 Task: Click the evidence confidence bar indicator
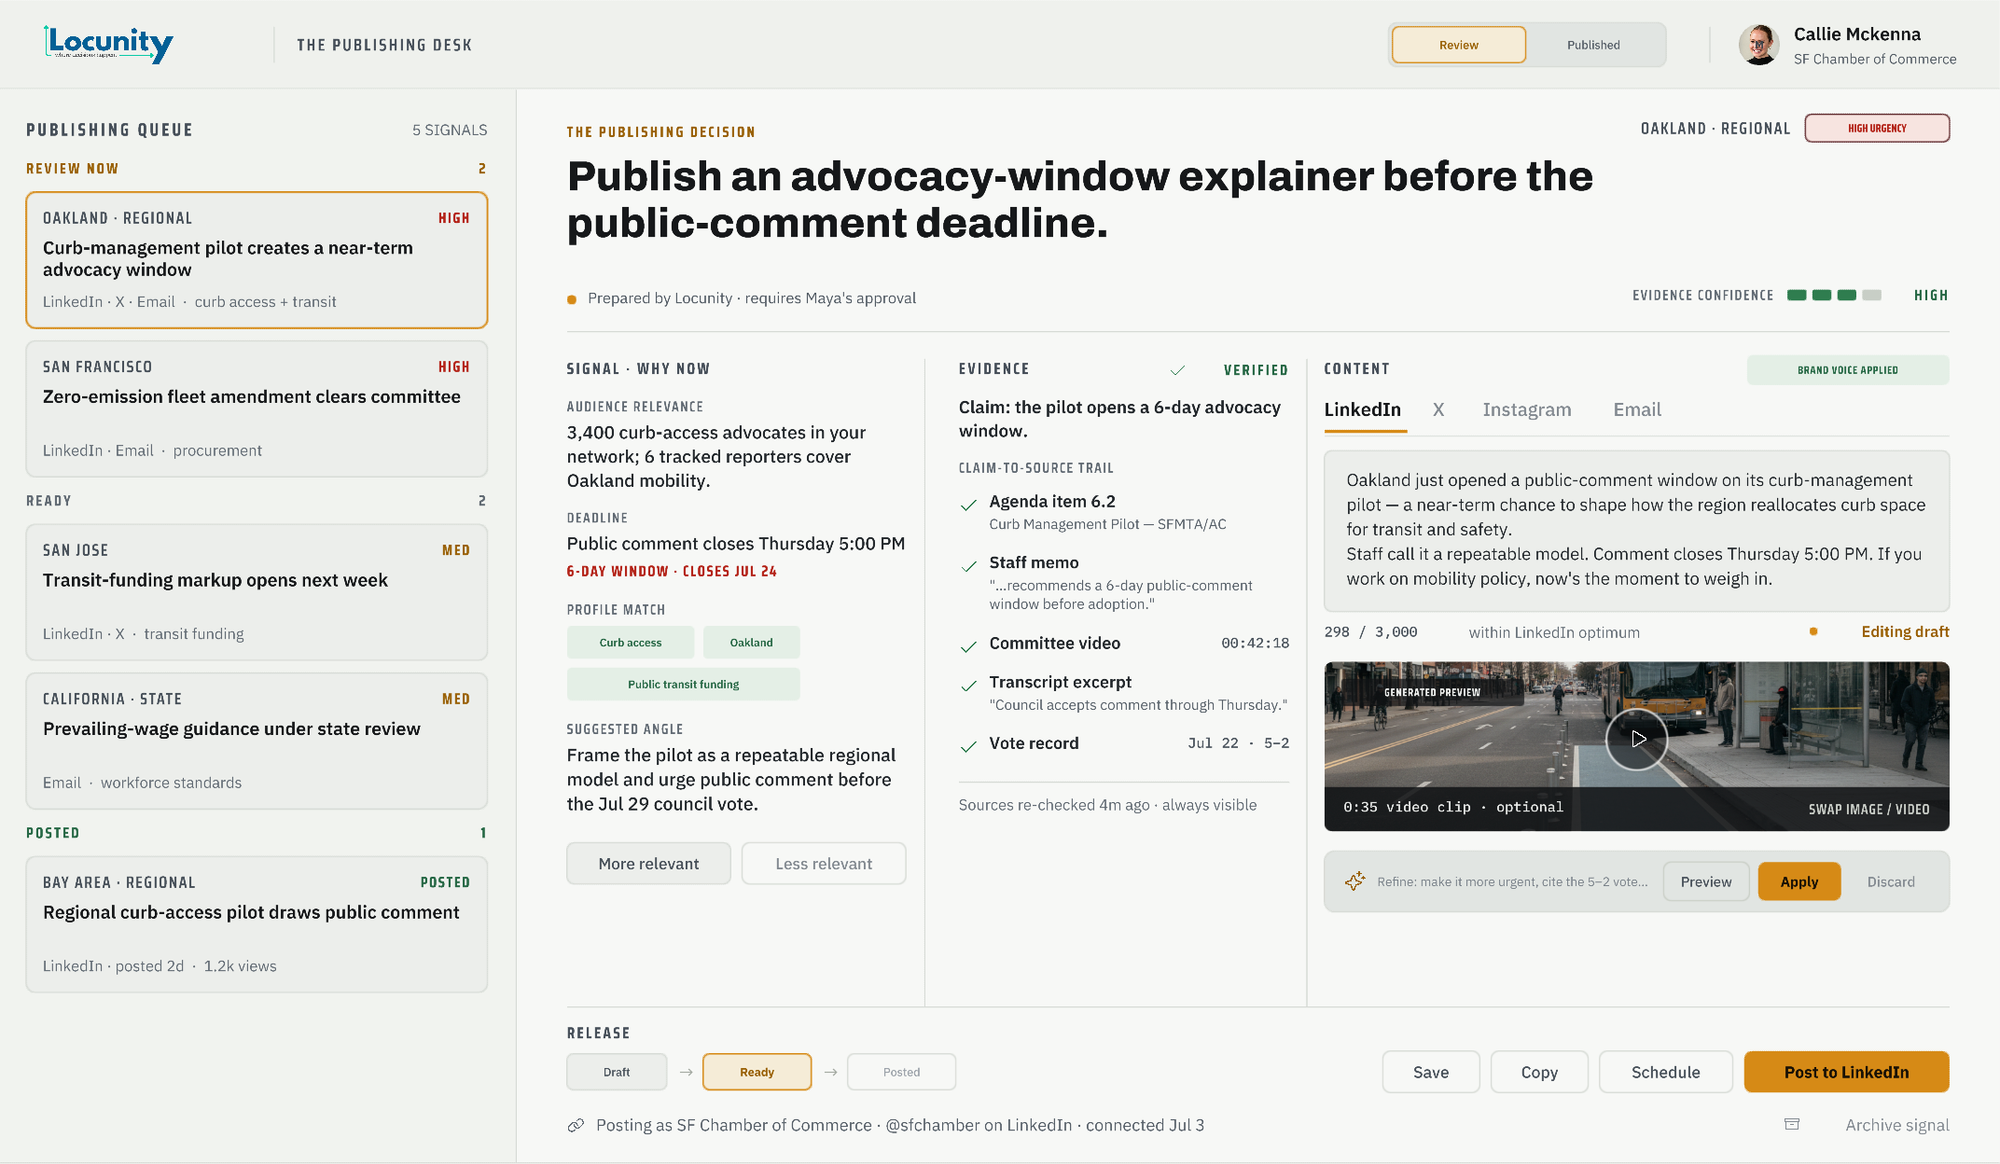(x=1834, y=295)
